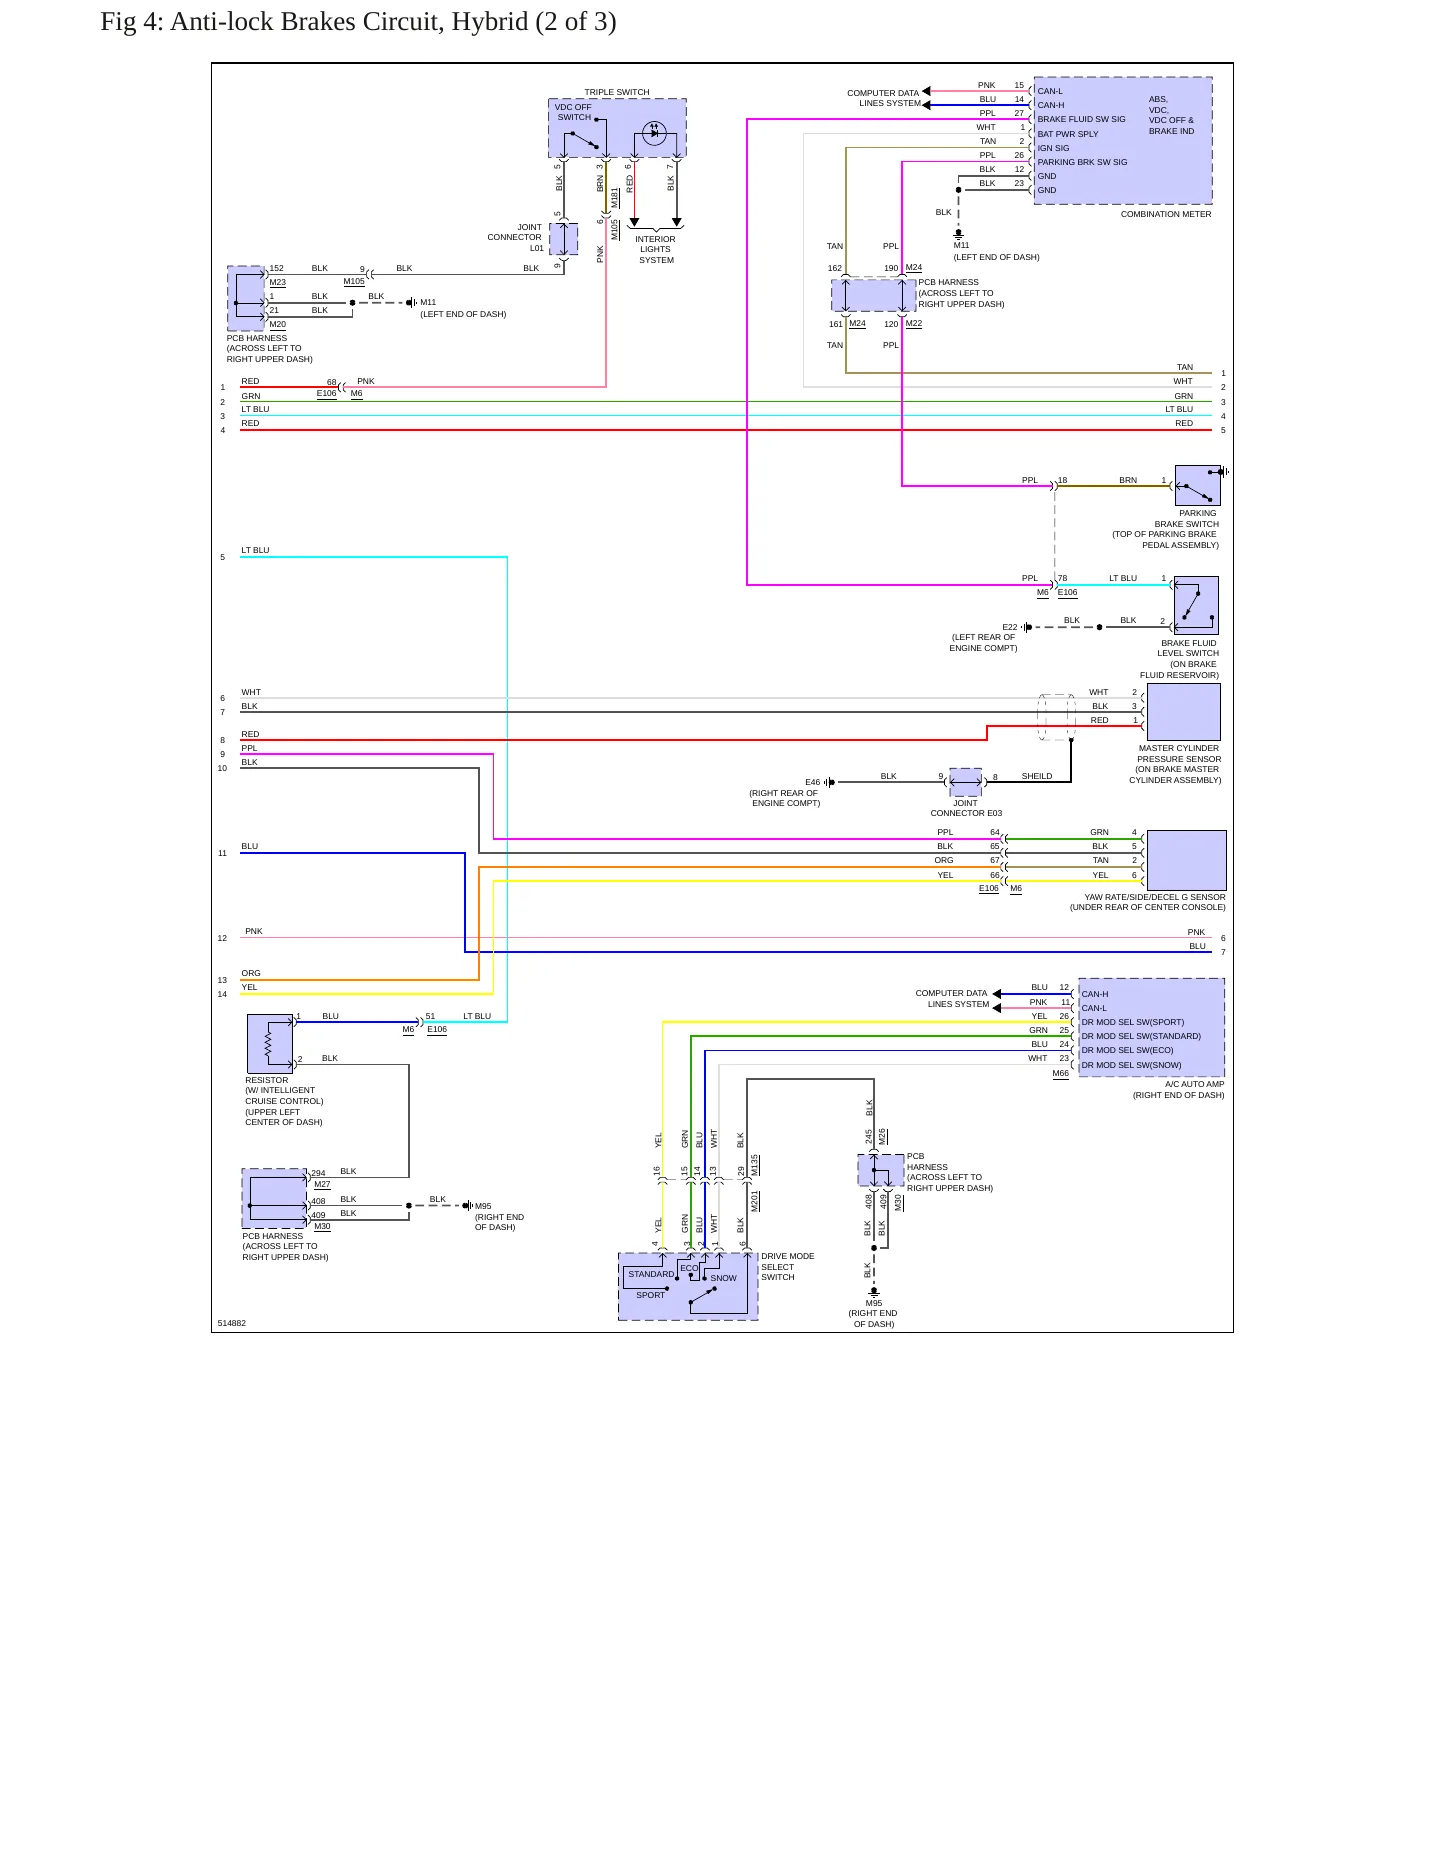Select the A/C Auto Amp module block
The height and width of the screenshot is (1870, 1445).
[1151, 1027]
